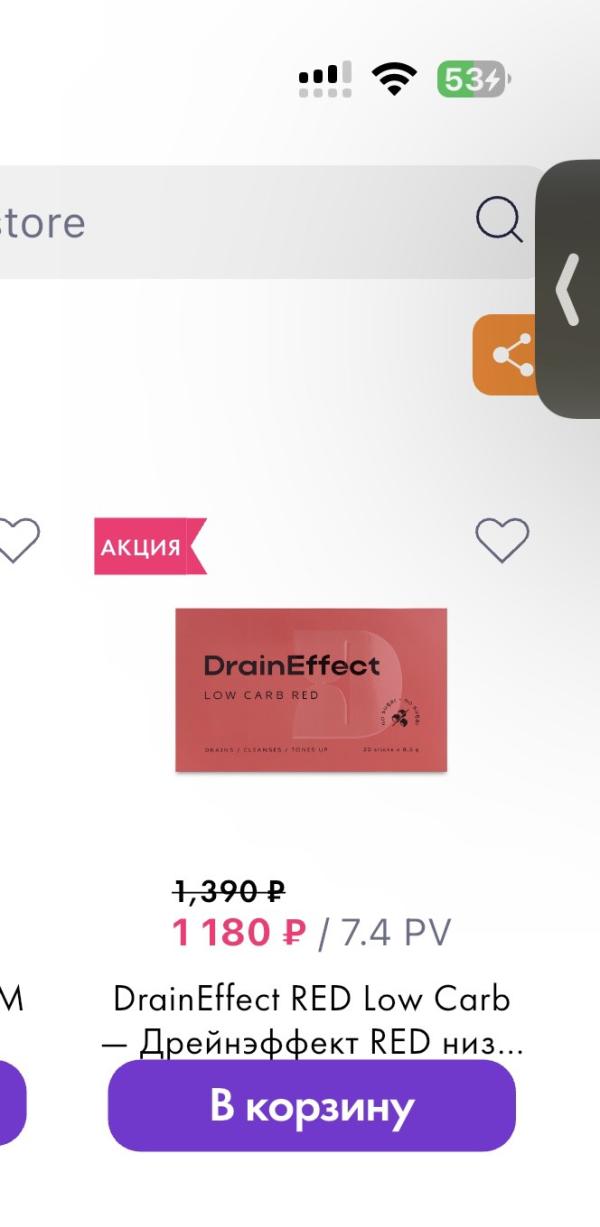Tap the crossed-out 1,390 ₽ old price

pyautogui.click(x=229, y=889)
